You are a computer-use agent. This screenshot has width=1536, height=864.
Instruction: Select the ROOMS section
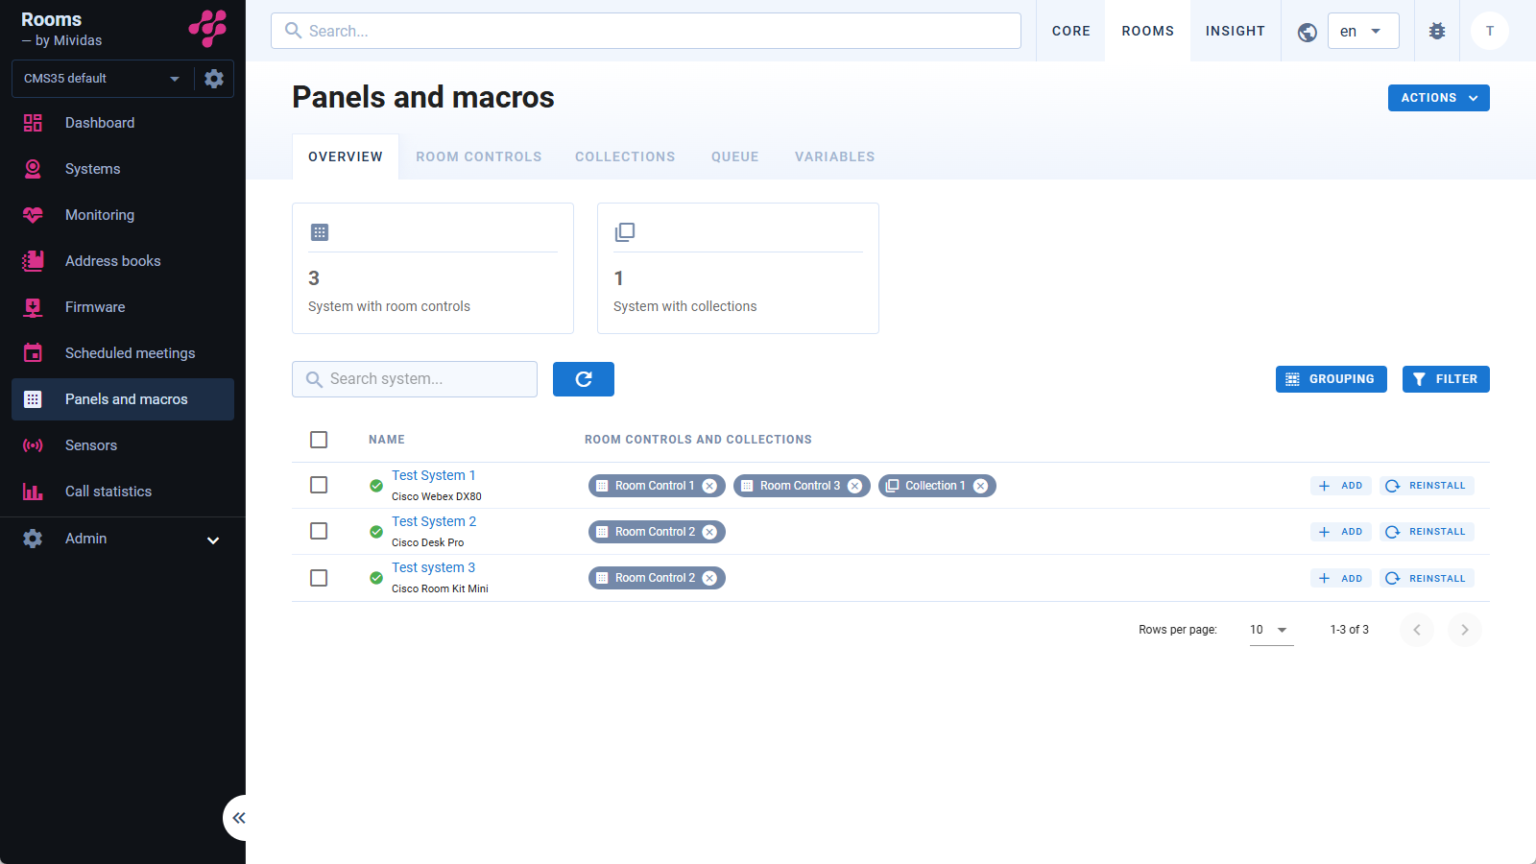(x=1148, y=31)
